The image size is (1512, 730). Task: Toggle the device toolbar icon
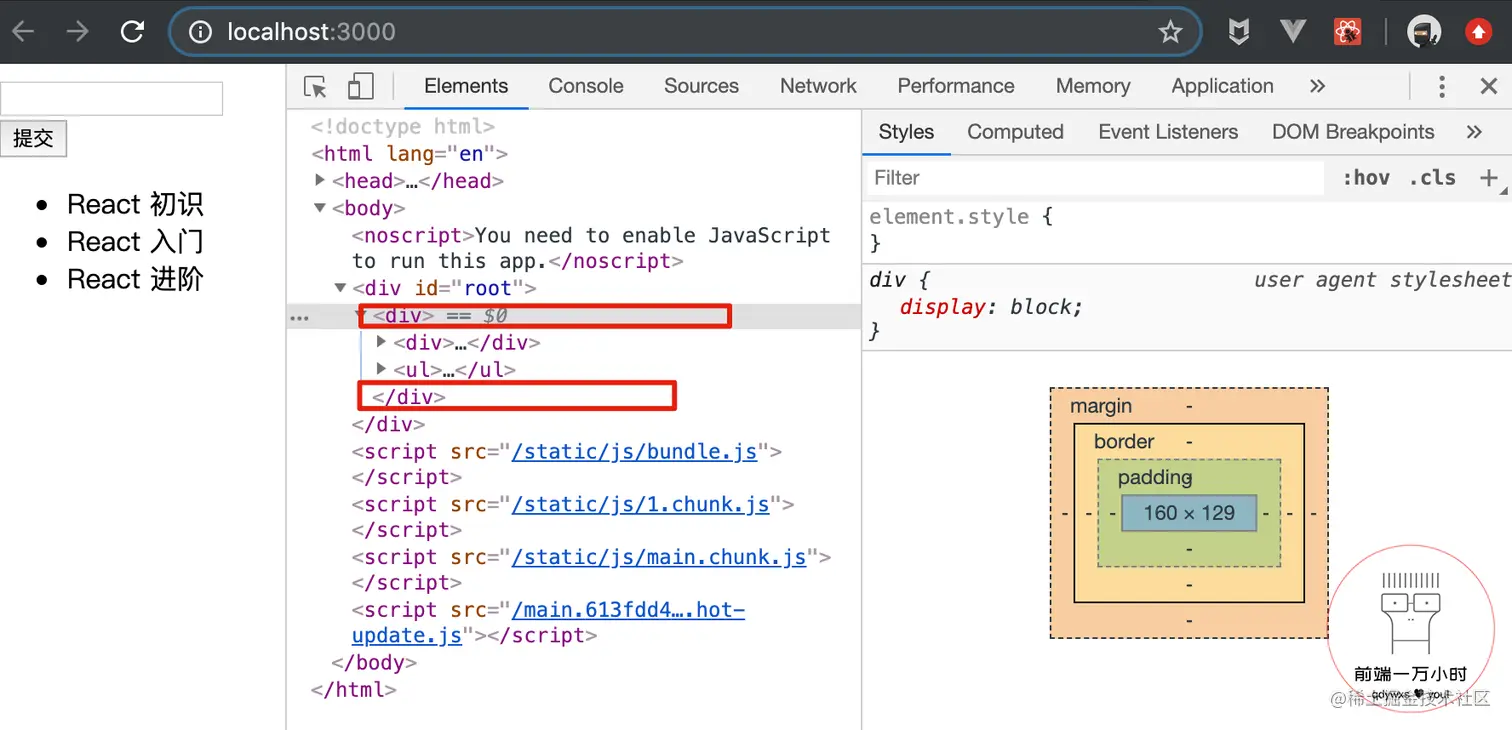(360, 87)
